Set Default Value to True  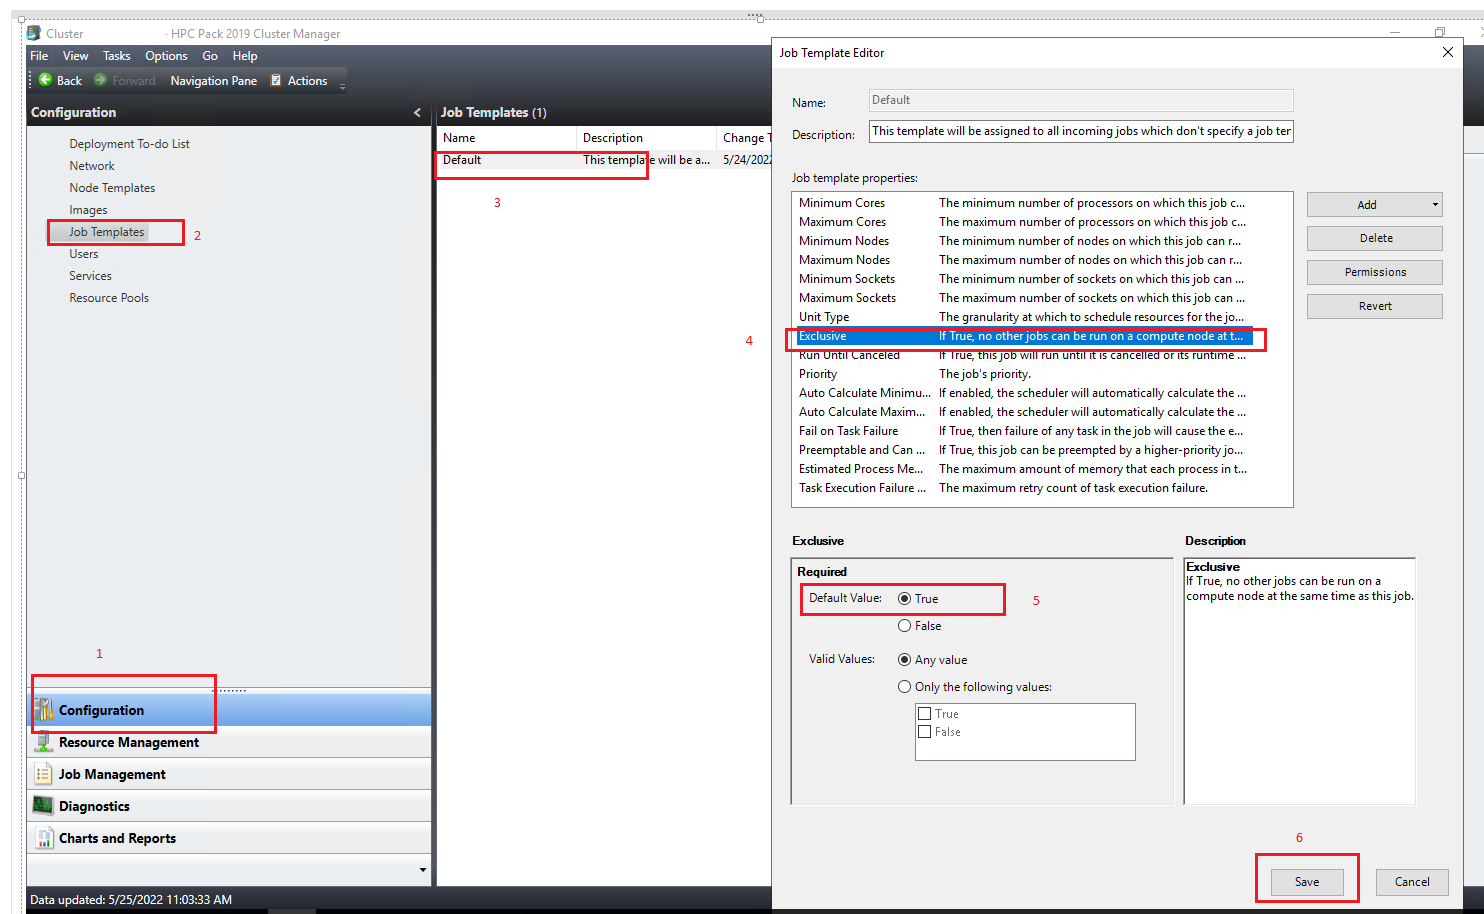pyautogui.click(x=904, y=599)
